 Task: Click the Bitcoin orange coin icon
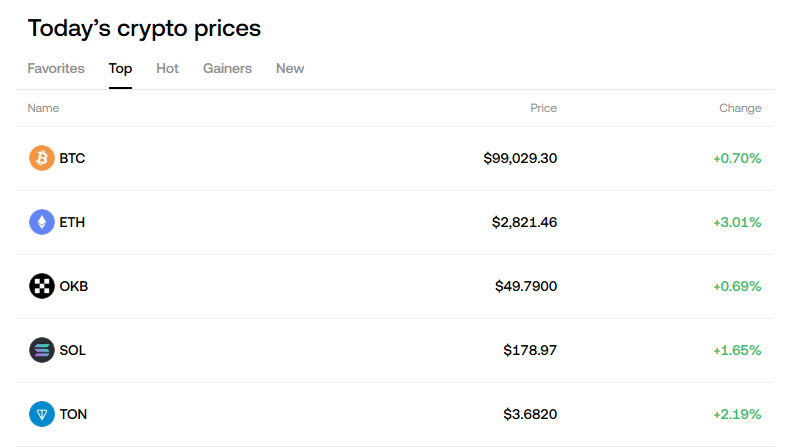(x=42, y=158)
